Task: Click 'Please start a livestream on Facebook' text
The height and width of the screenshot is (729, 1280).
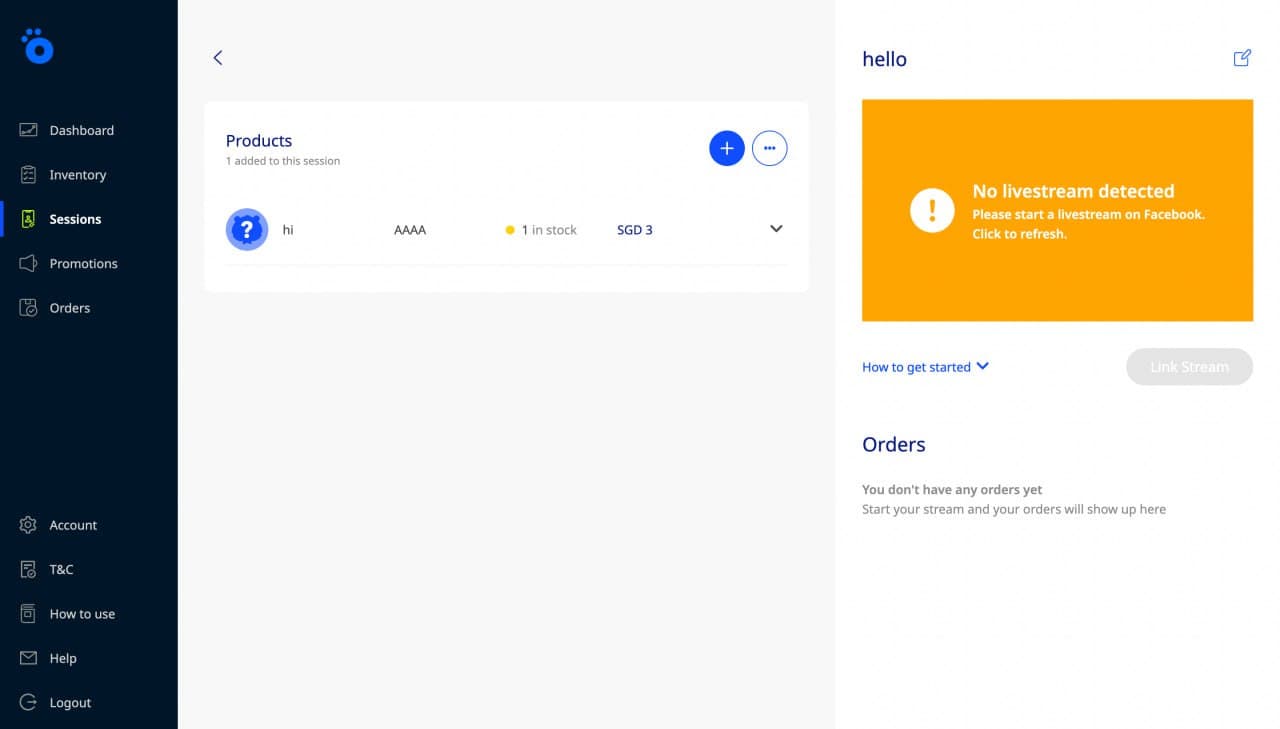Action: pyautogui.click(x=1088, y=215)
